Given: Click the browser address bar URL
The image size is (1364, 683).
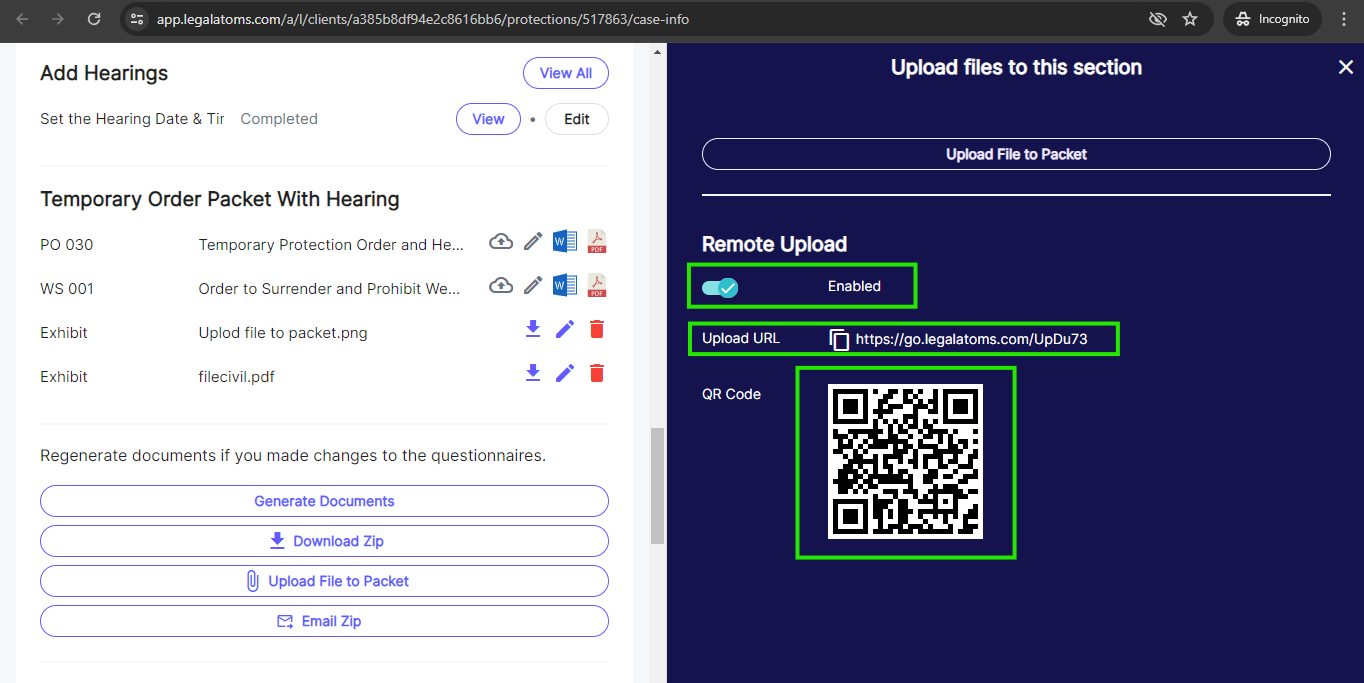Looking at the screenshot, I should pyautogui.click(x=423, y=19).
